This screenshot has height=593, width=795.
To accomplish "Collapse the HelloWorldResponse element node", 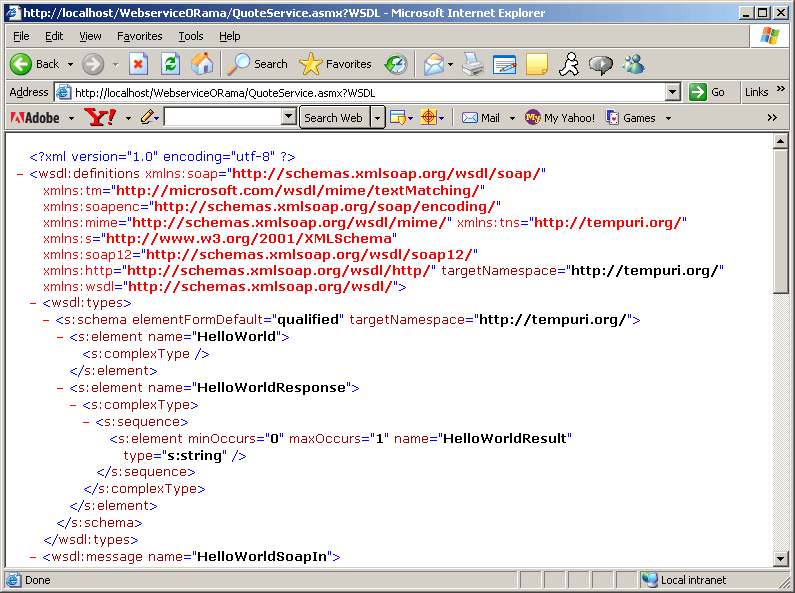I will (61, 388).
